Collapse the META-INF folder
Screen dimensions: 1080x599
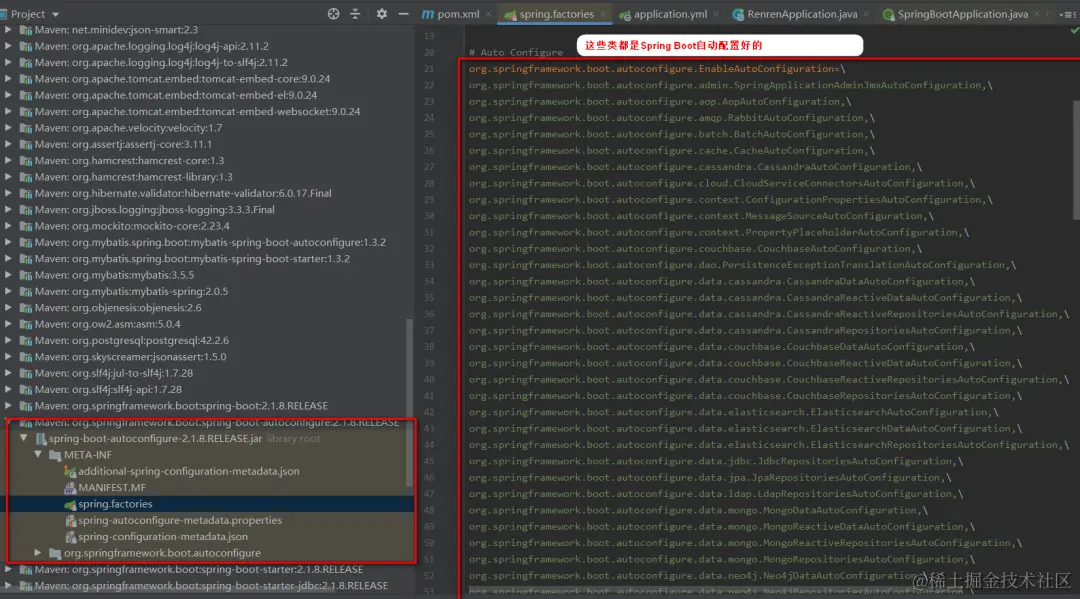38,454
